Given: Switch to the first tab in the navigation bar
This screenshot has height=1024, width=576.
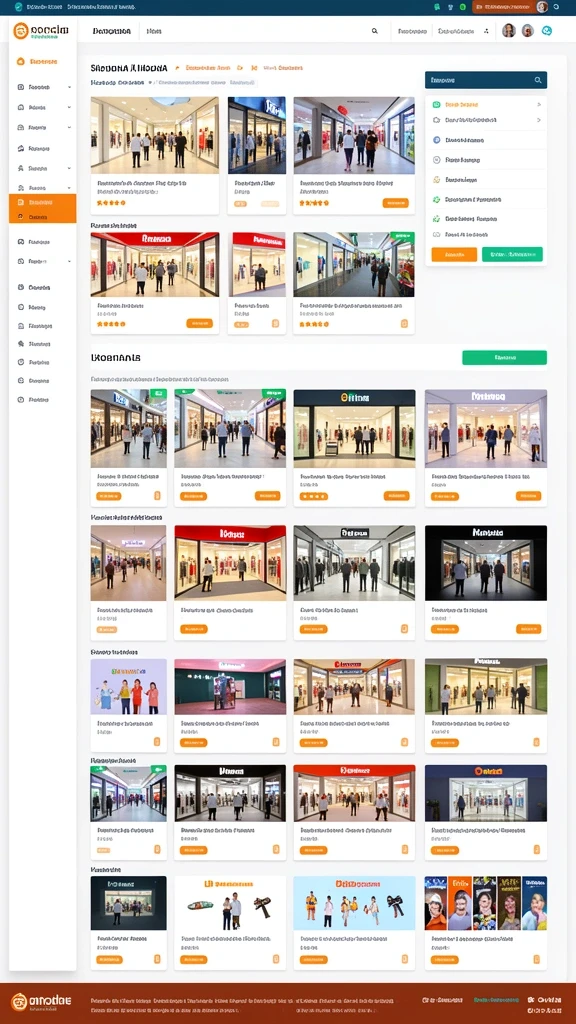Looking at the screenshot, I should pos(112,31).
